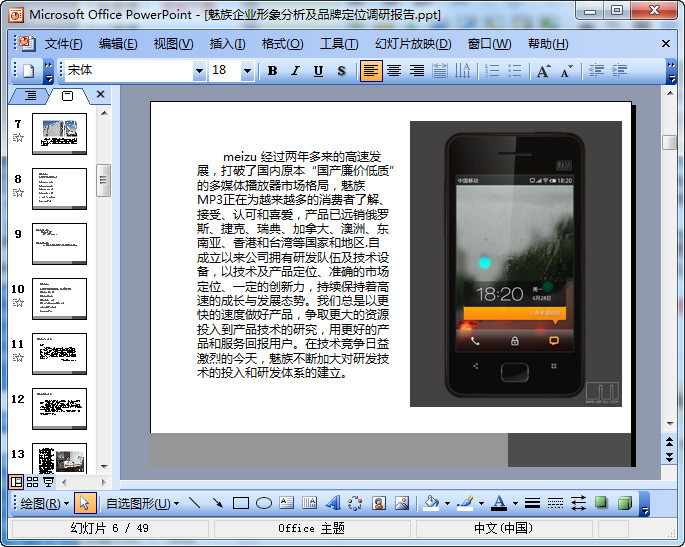Select slide 11 thumbnail
The image size is (685, 547).
pos(59,353)
